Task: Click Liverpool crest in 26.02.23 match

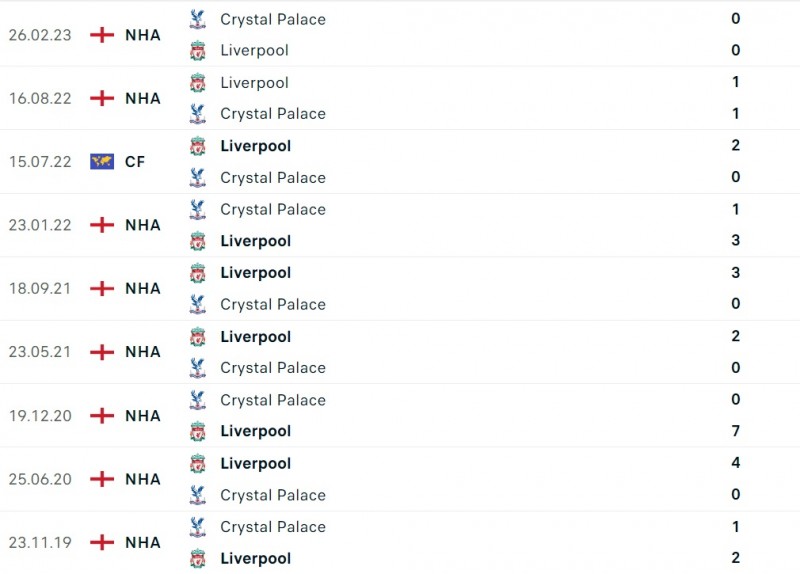Action: pos(198,50)
